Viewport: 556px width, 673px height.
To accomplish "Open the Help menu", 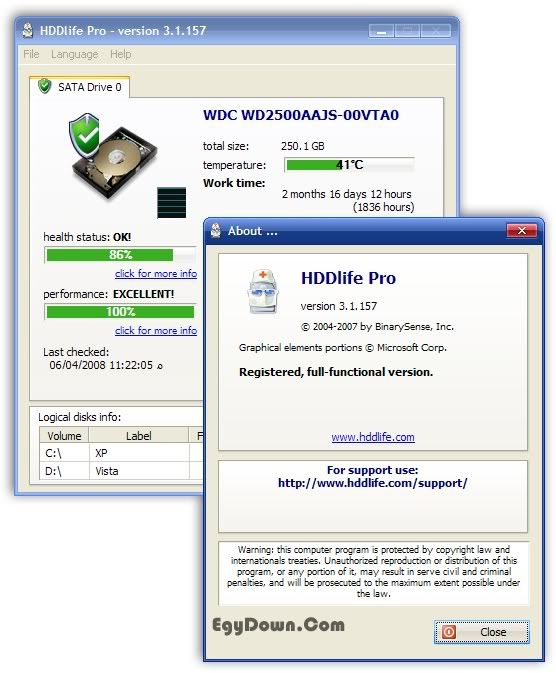I will click(x=121, y=54).
